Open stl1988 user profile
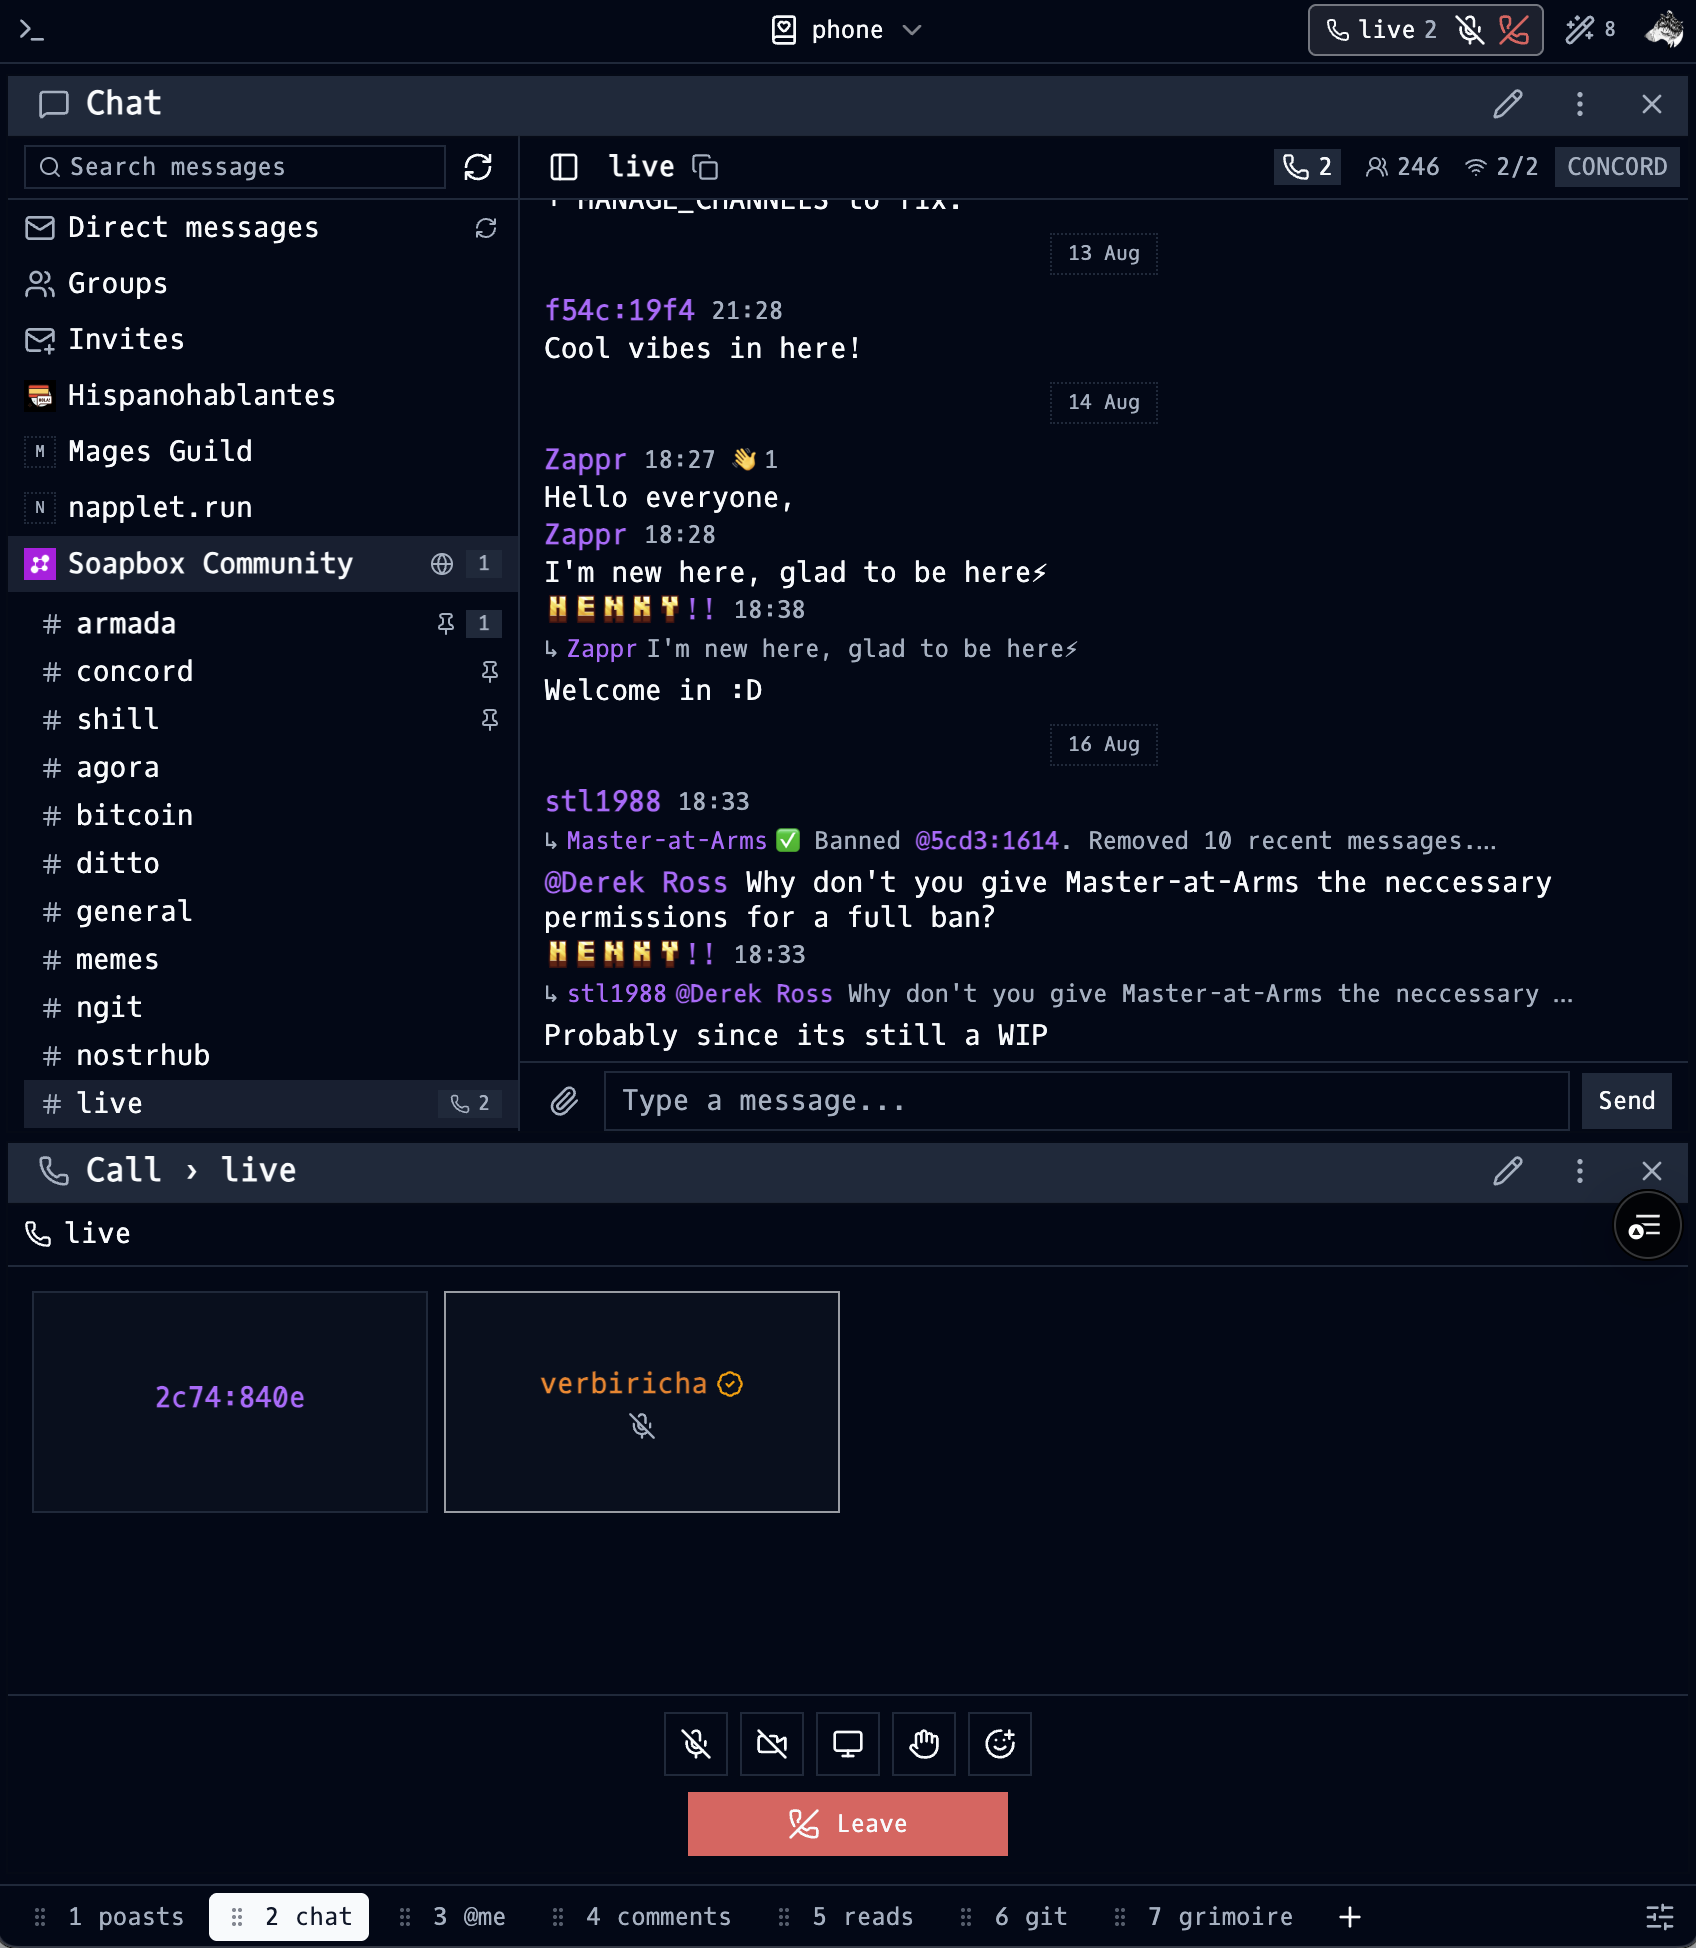This screenshot has width=1696, height=1948. [602, 801]
